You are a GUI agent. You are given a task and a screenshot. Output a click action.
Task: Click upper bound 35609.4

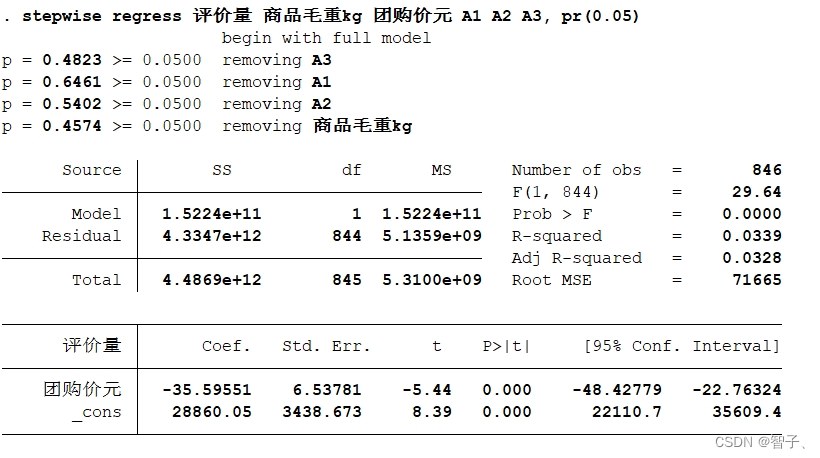click(x=747, y=411)
